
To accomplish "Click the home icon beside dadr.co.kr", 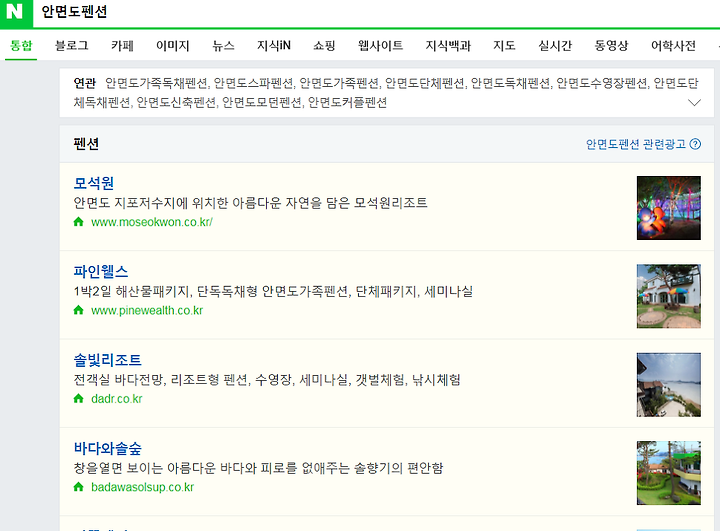I will pos(79,398).
